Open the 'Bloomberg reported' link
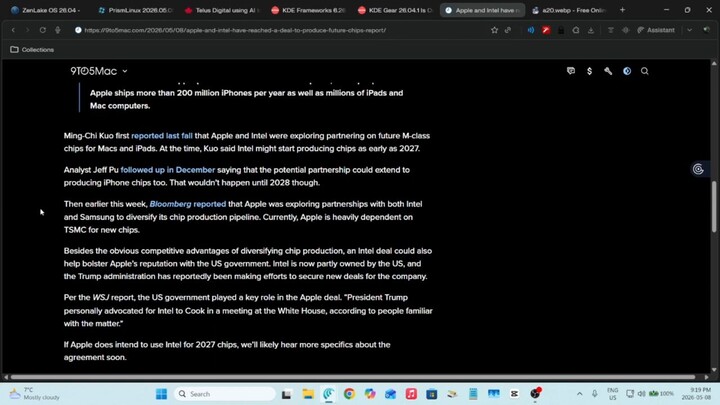Image resolution: width=720 pixels, height=405 pixels. click(188, 203)
